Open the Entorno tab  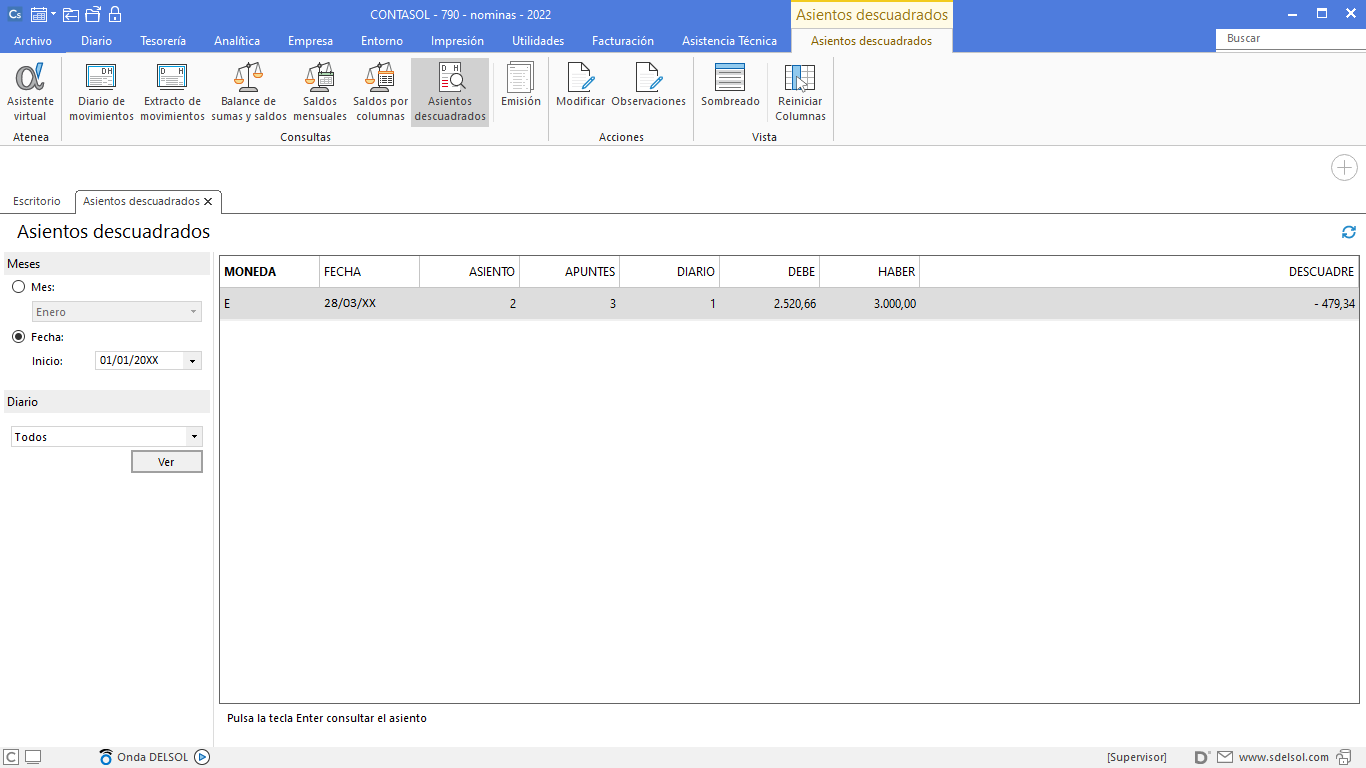pos(382,41)
